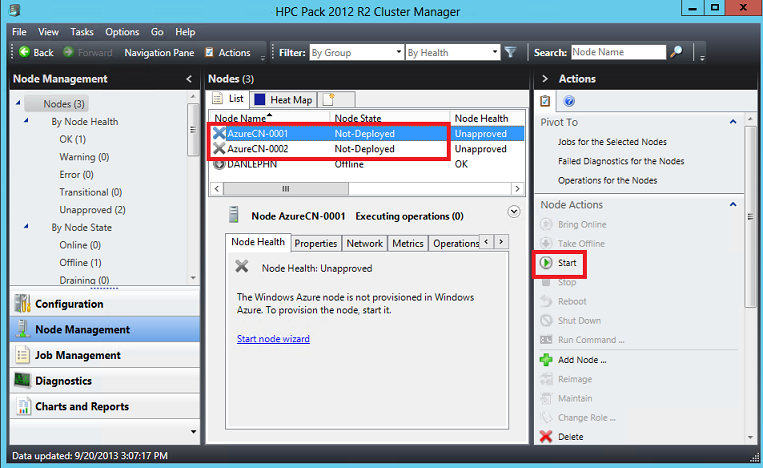The width and height of the screenshot is (763, 468).
Task: Click the green Start play icon
Action: (x=546, y=263)
